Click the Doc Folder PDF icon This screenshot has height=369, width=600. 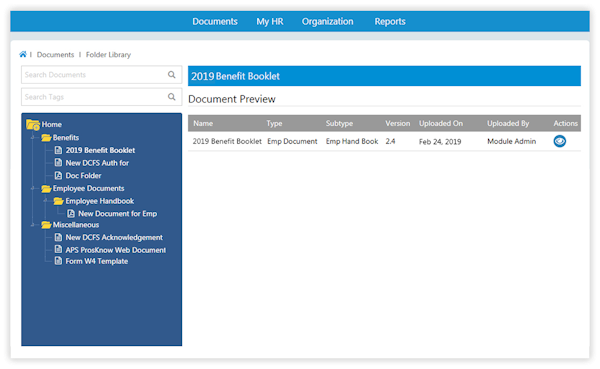pos(58,175)
